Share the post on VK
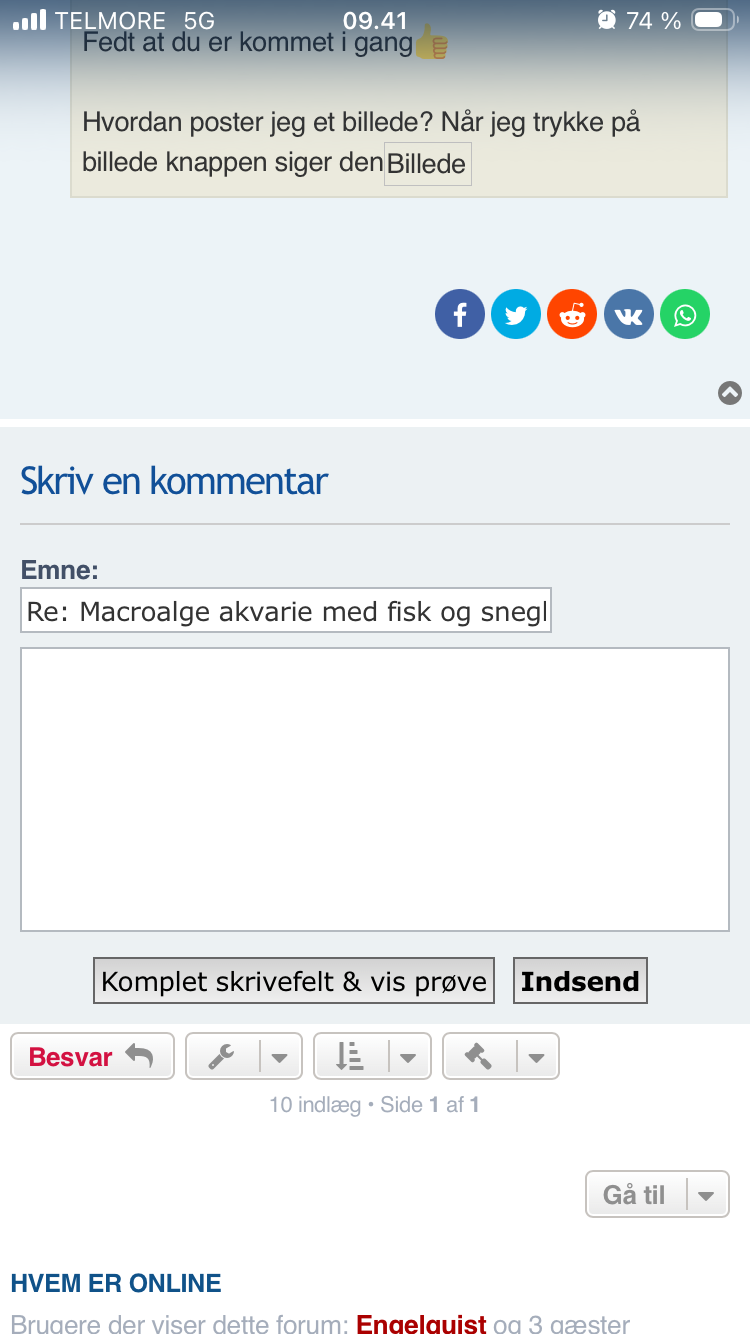The width and height of the screenshot is (750, 1334). [x=629, y=315]
